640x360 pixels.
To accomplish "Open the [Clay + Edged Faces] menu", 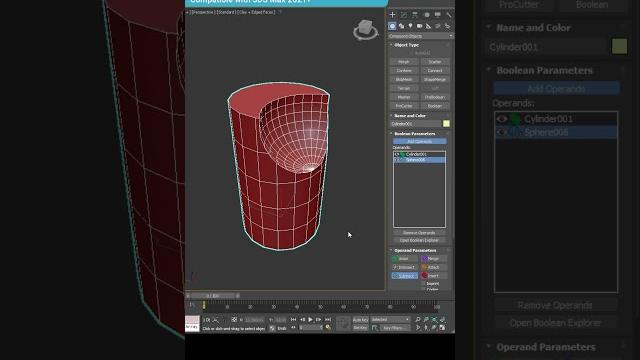I will (x=257, y=12).
